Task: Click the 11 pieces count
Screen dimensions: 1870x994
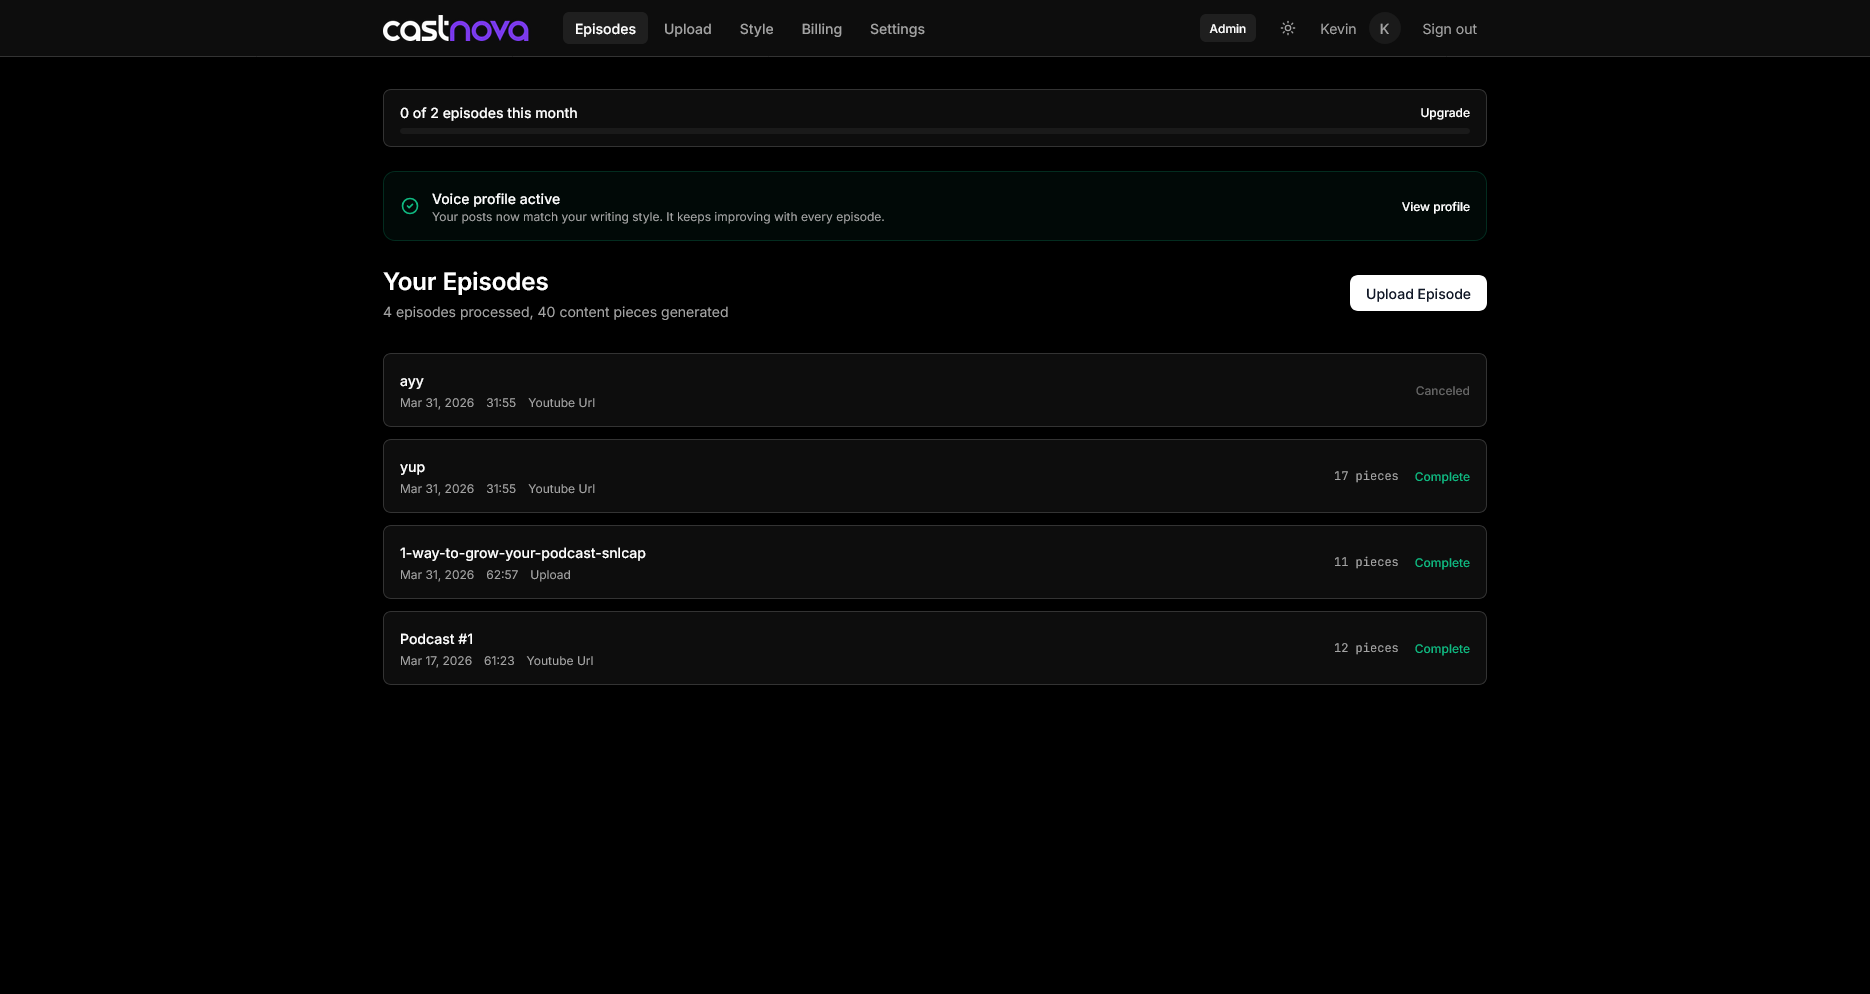Action: click(1366, 562)
